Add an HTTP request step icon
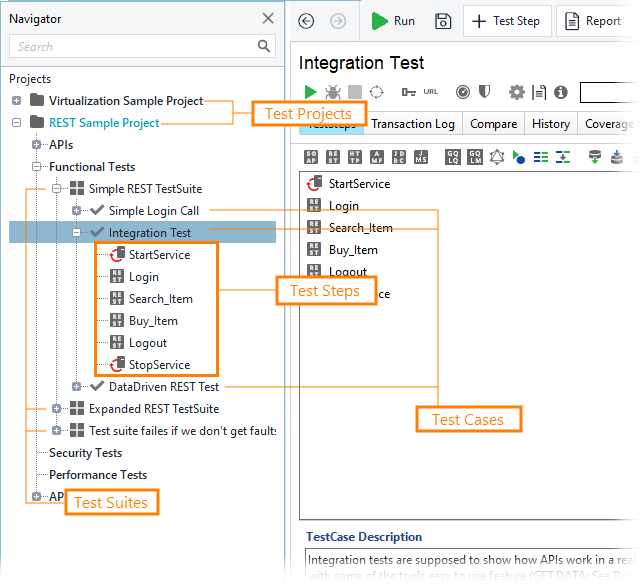This screenshot has width=643, height=585. pyautogui.click(x=355, y=157)
